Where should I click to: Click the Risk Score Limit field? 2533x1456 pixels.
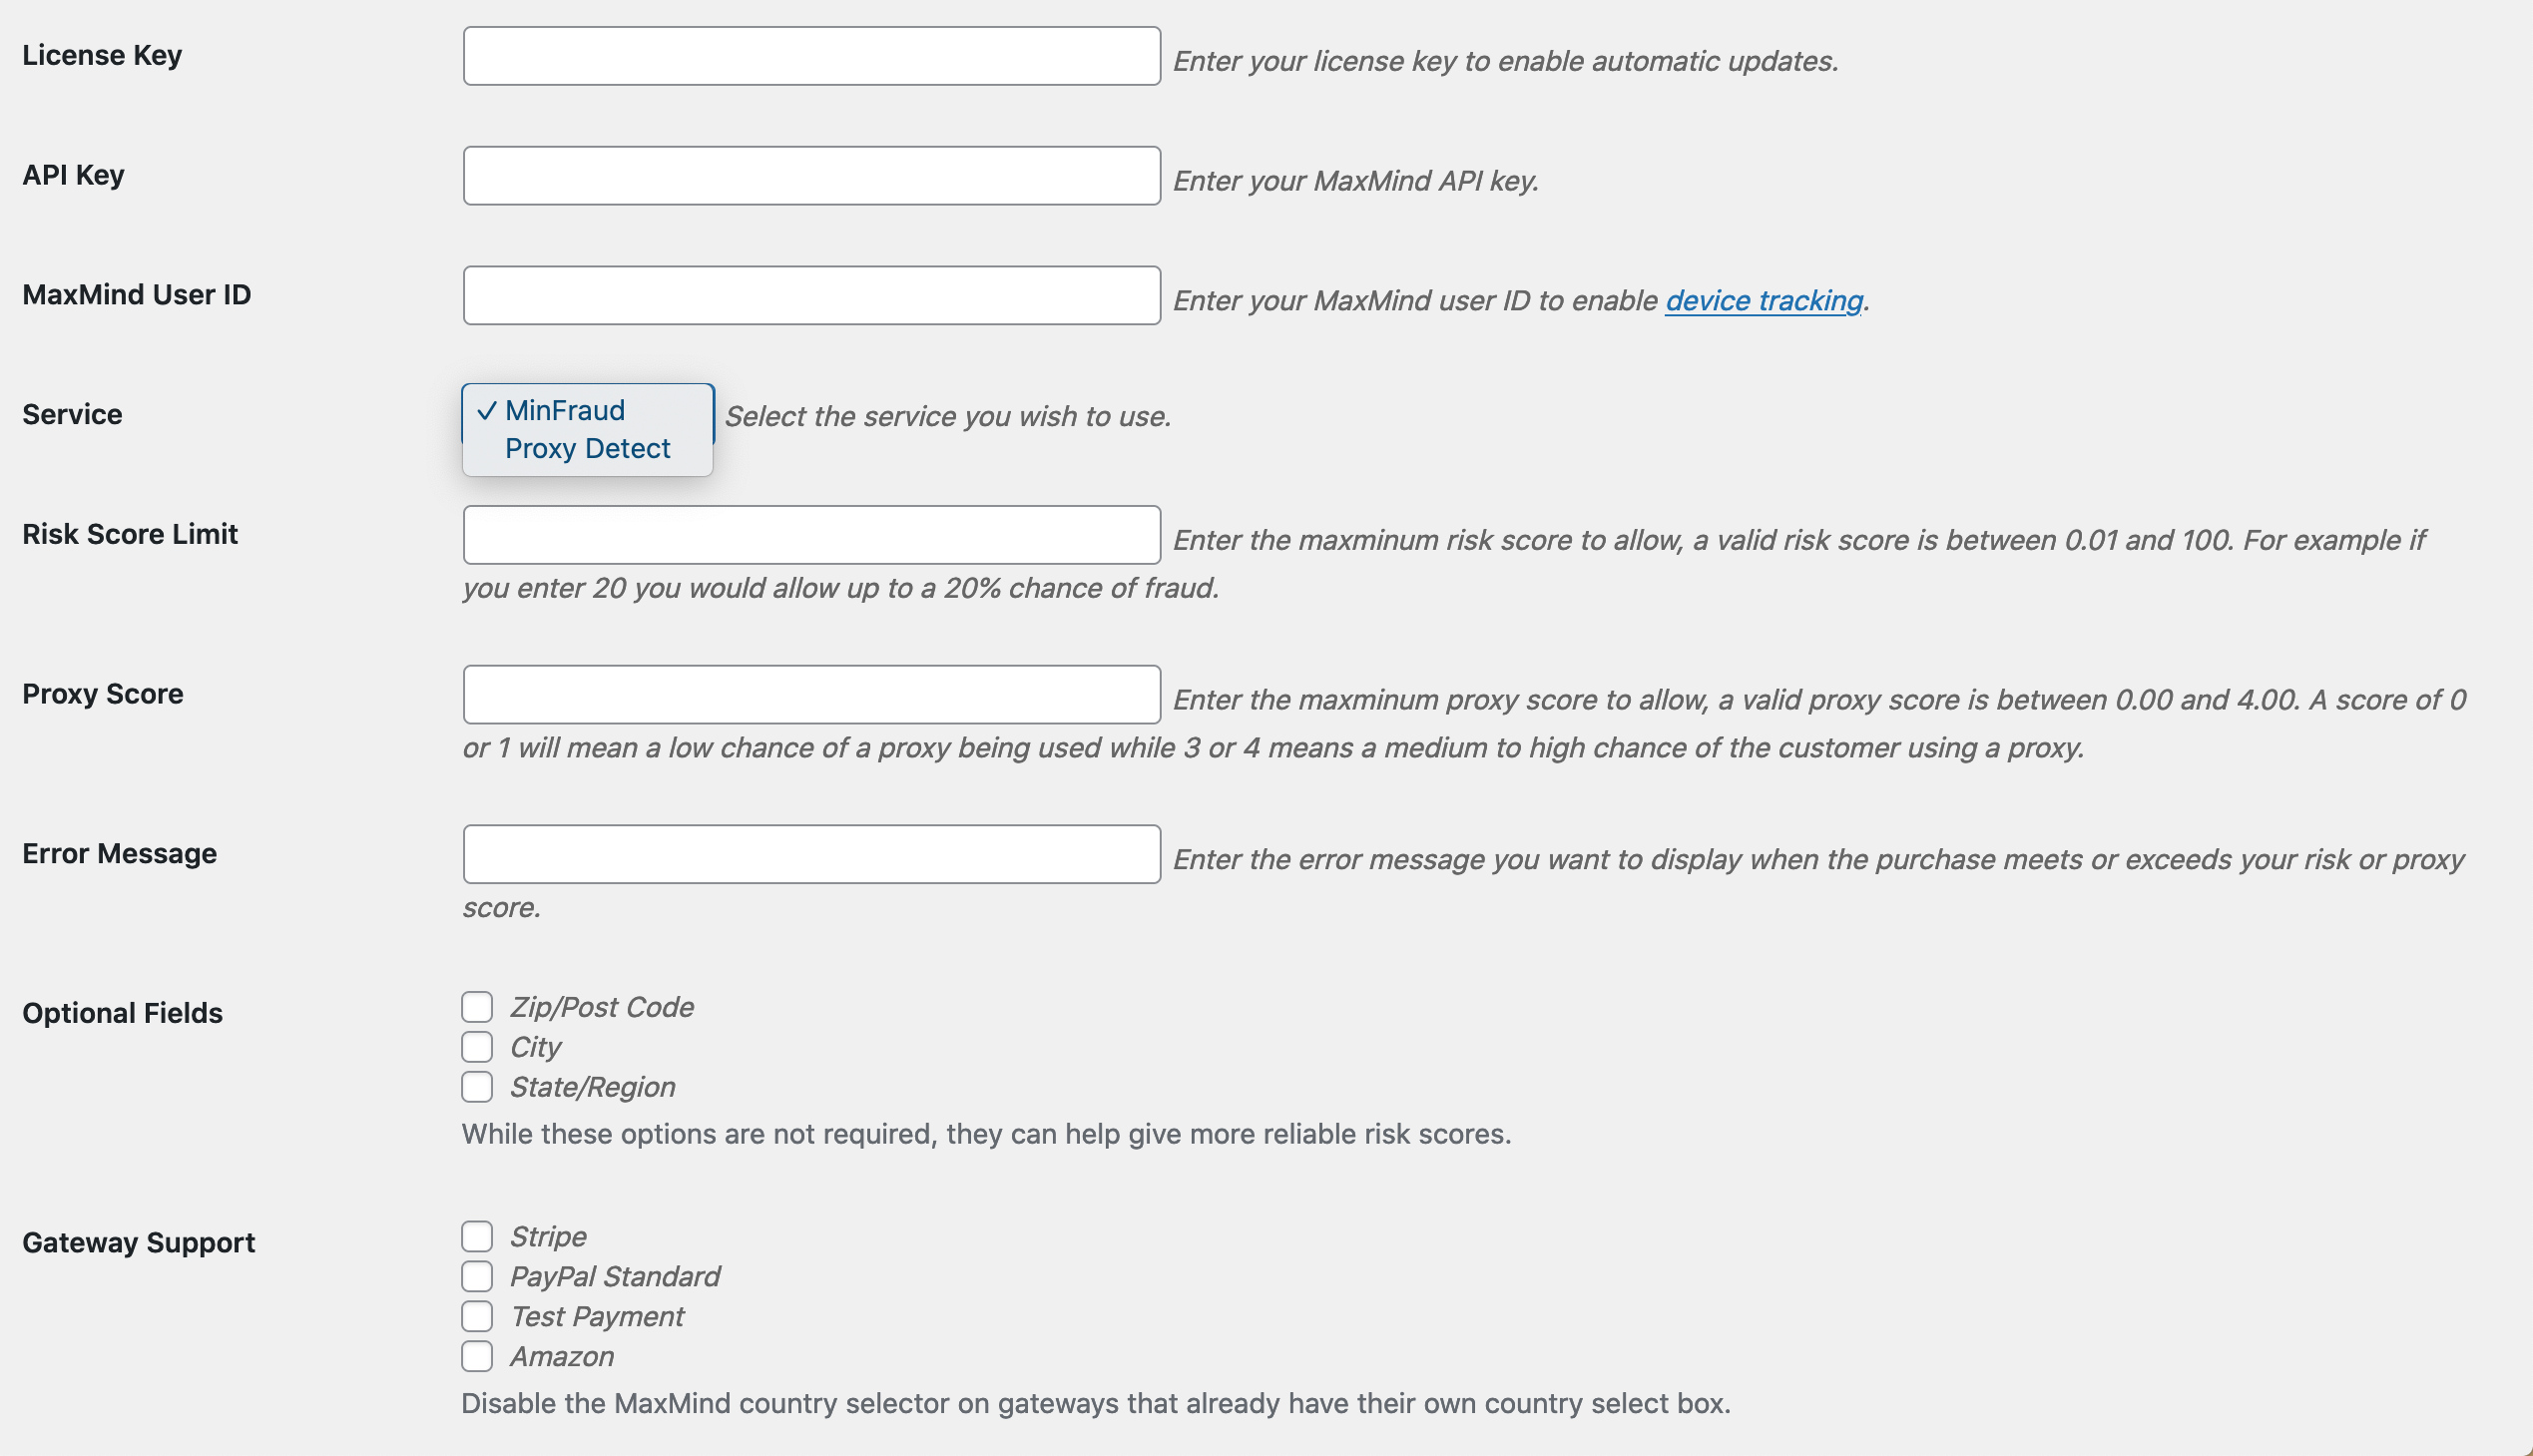pyautogui.click(x=811, y=535)
